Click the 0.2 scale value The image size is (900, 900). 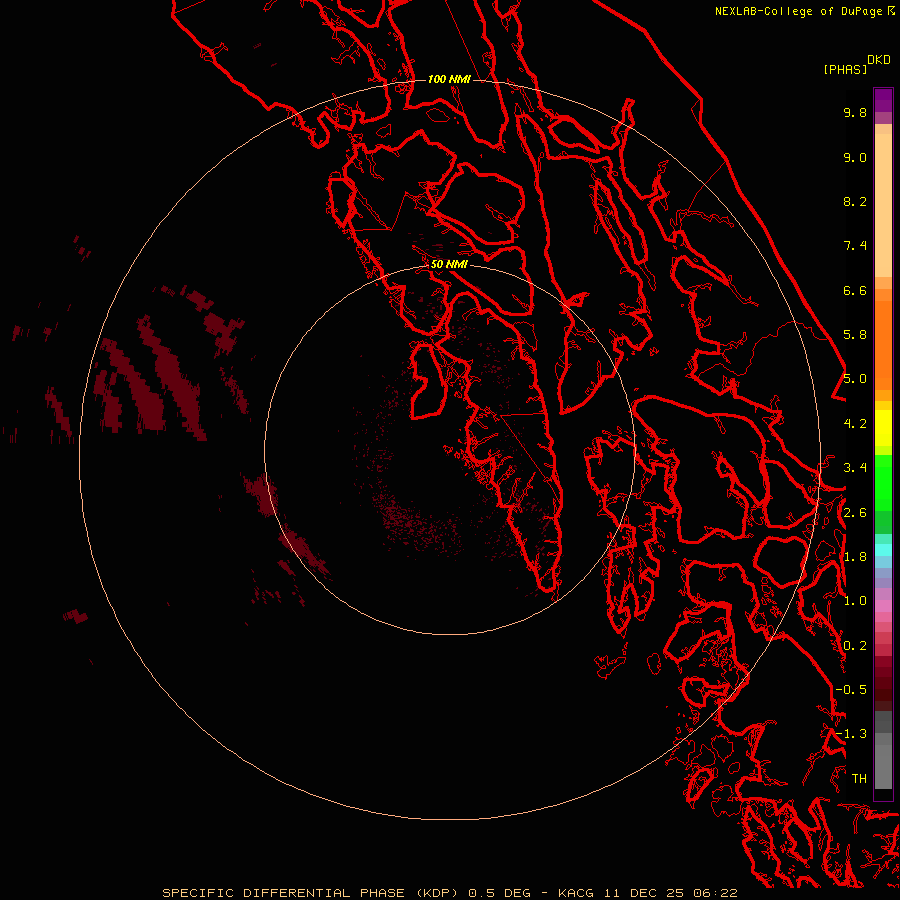(x=855, y=646)
